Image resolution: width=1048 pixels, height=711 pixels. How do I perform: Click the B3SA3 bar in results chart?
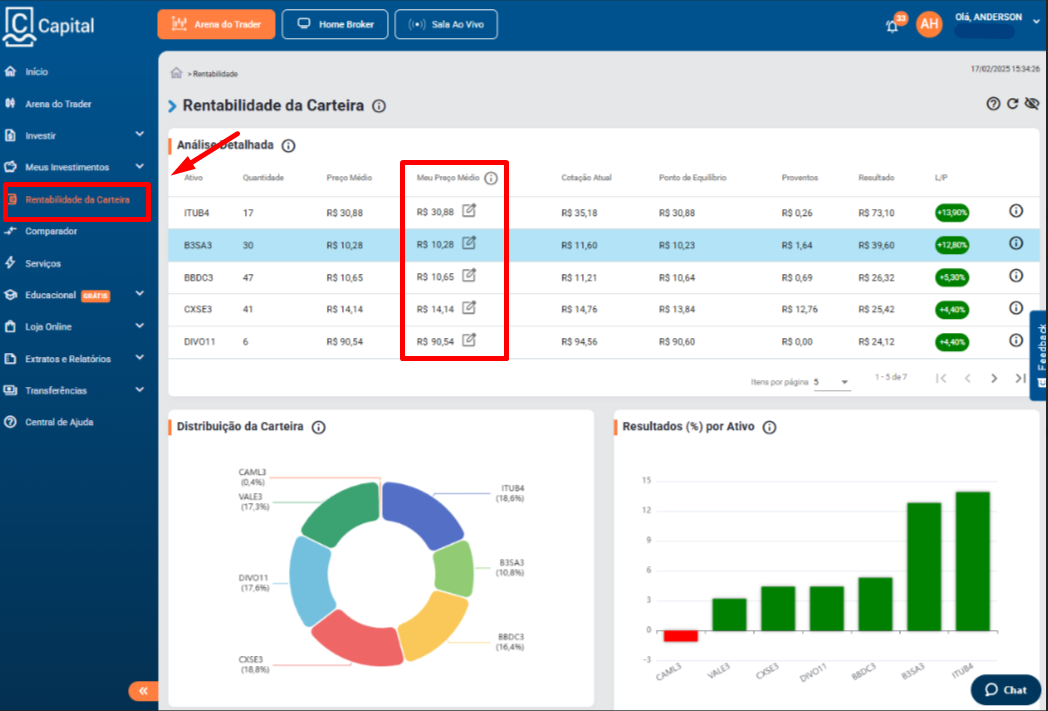(x=924, y=567)
